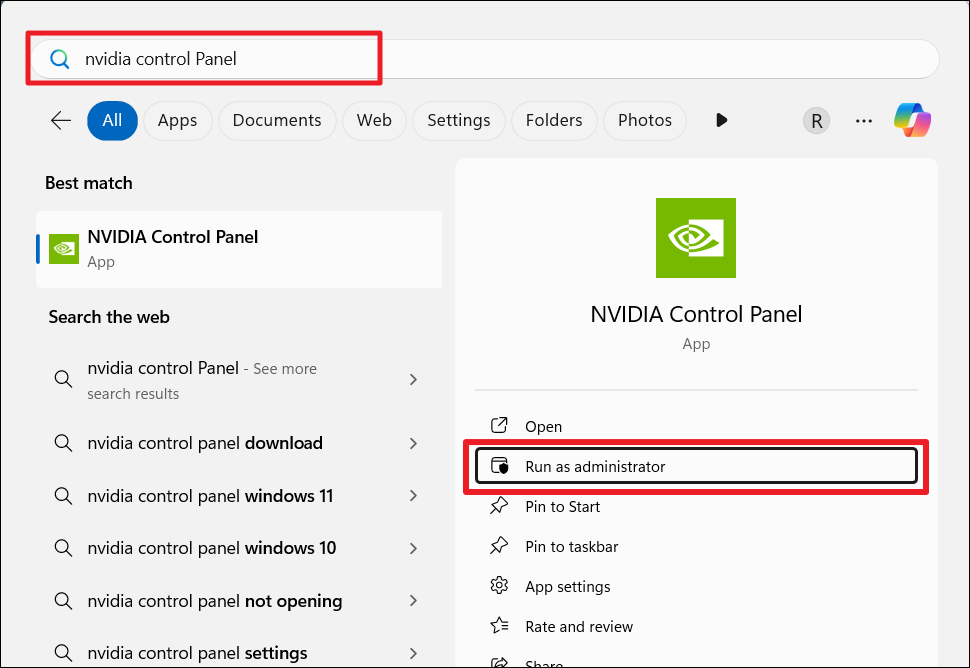Expand the 'nvidia control panel windows 11' chevron
Image resolution: width=970 pixels, height=668 pixels.
tap(413, 496)
